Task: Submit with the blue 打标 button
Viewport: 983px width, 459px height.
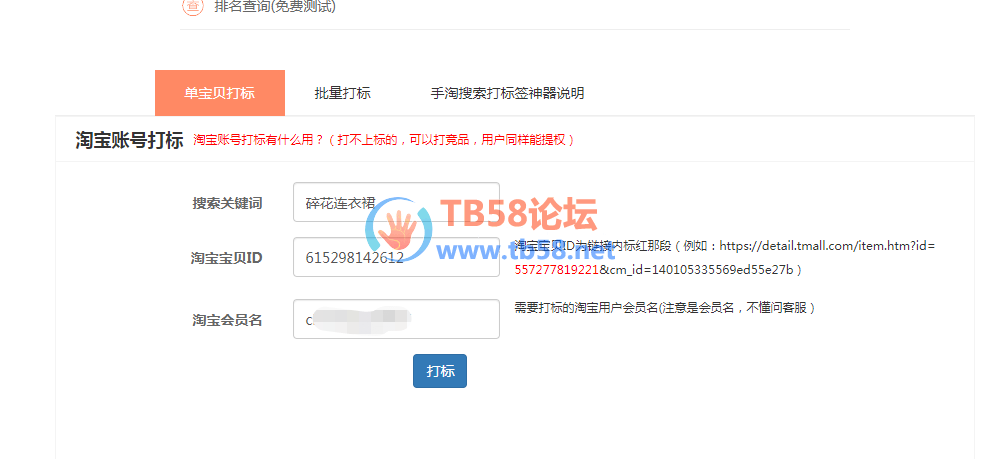Action: point(439,371)
